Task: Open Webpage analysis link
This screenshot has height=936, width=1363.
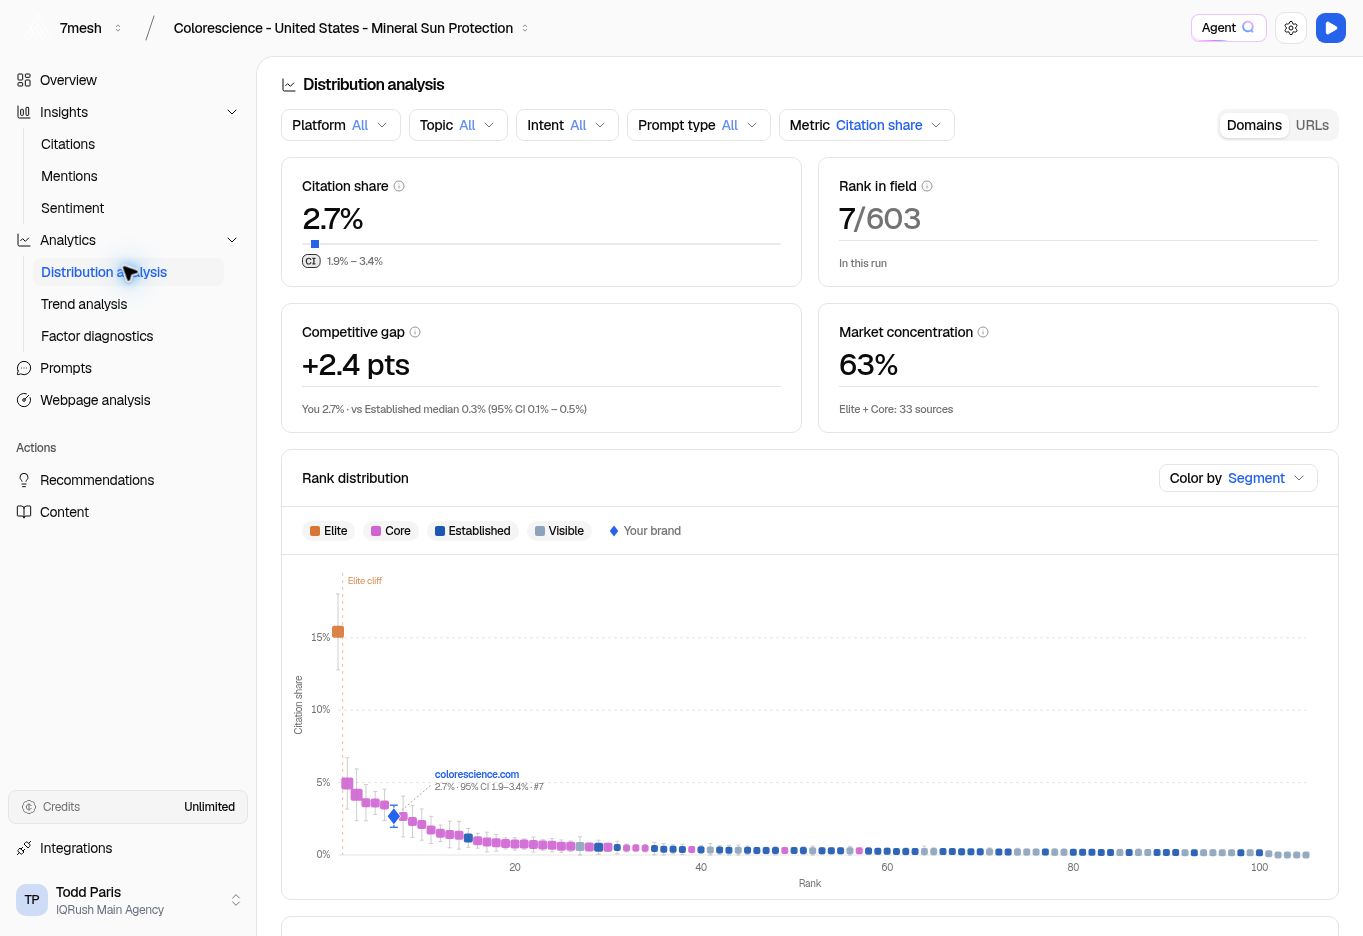Action: (x=95, y=400)
